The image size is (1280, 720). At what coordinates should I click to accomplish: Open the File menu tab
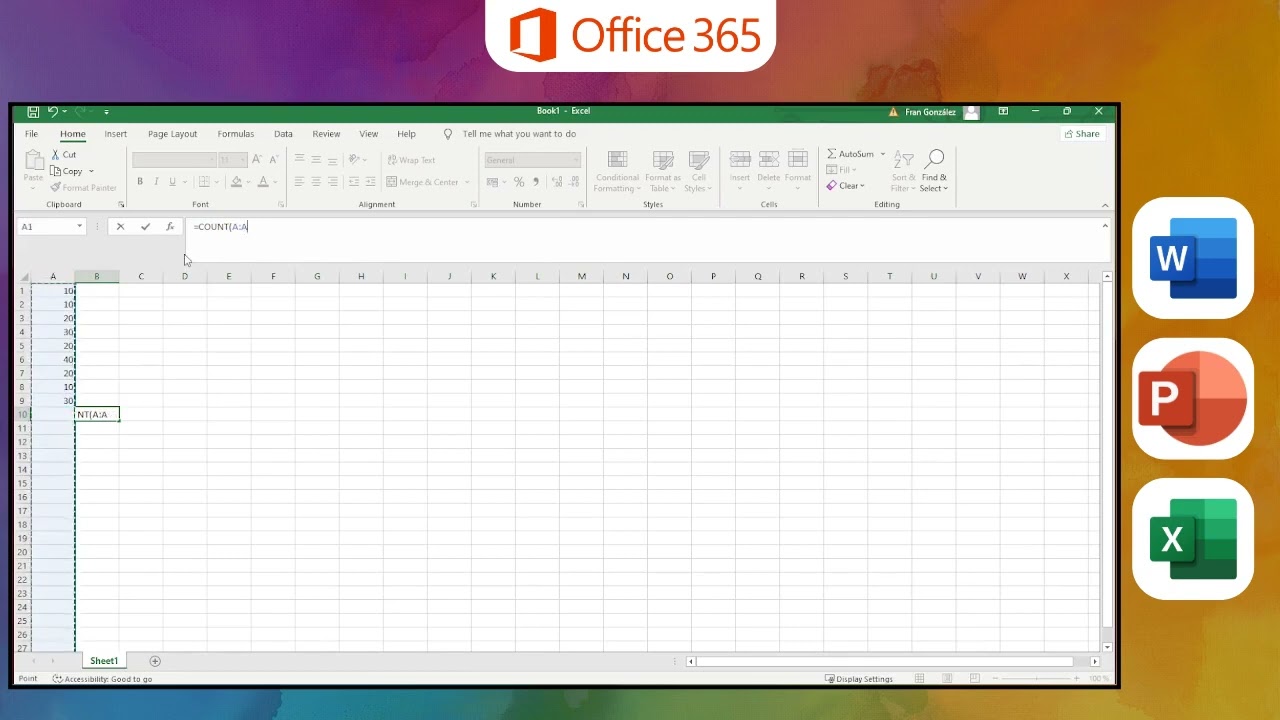tap(31, 134)
